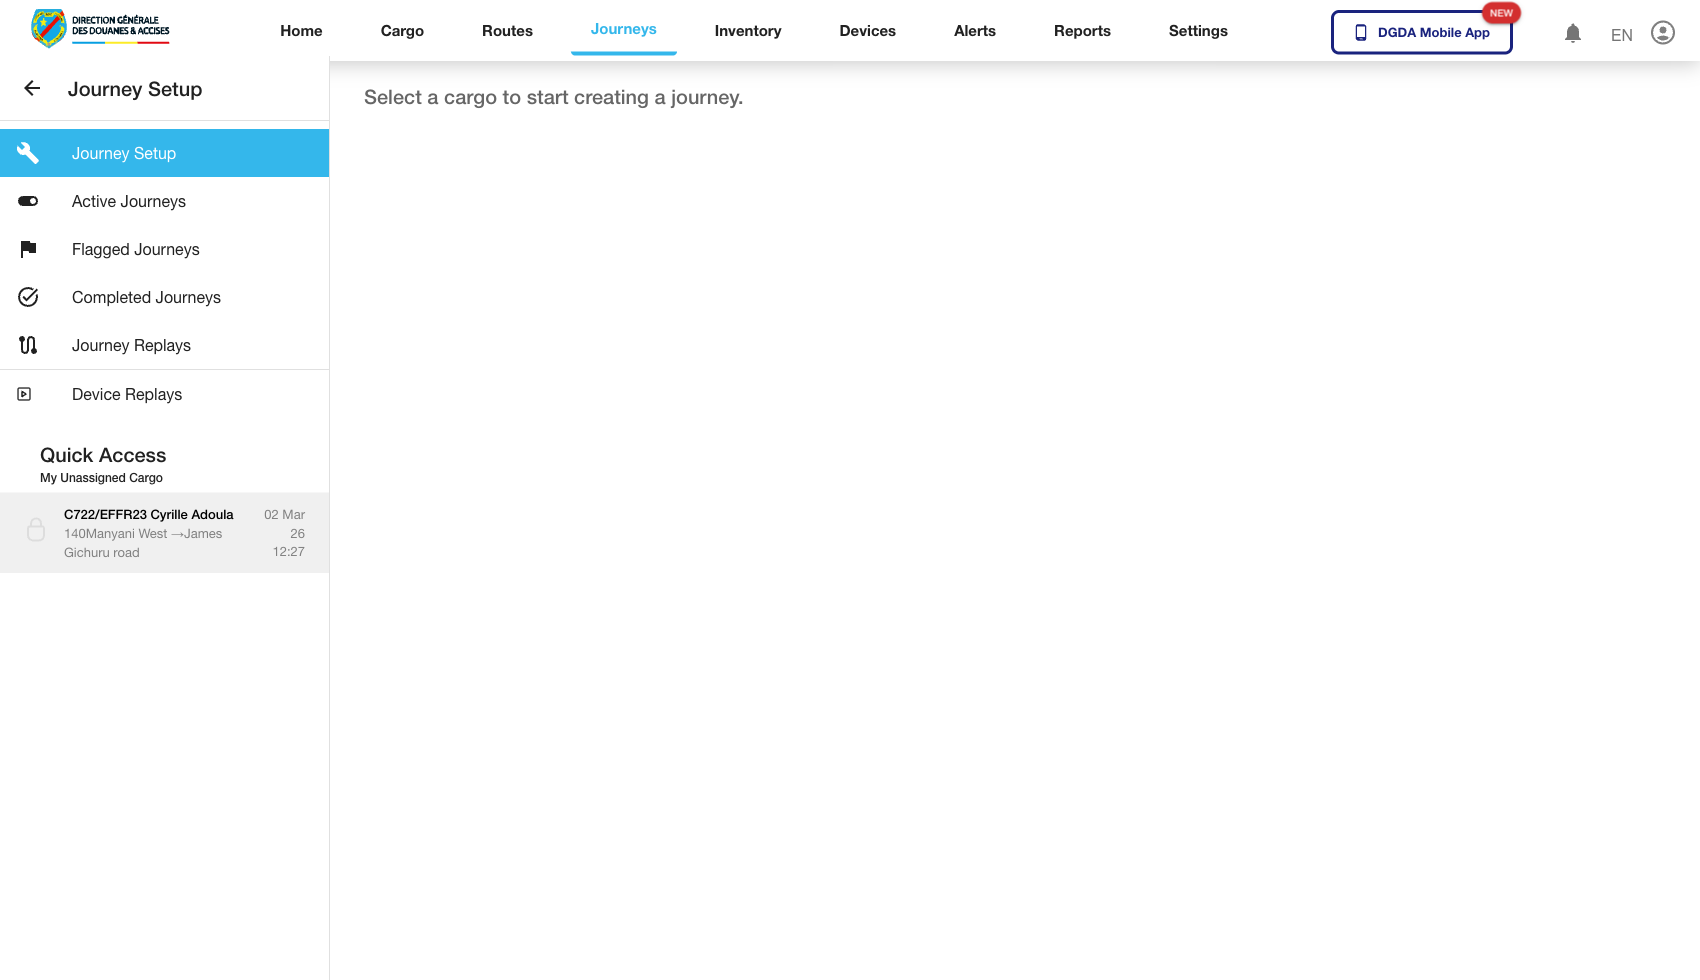This screenshot has height=980, width=1700.
Task: Click the DGDA Douanes et Accises logo
Action: (99, 28)
